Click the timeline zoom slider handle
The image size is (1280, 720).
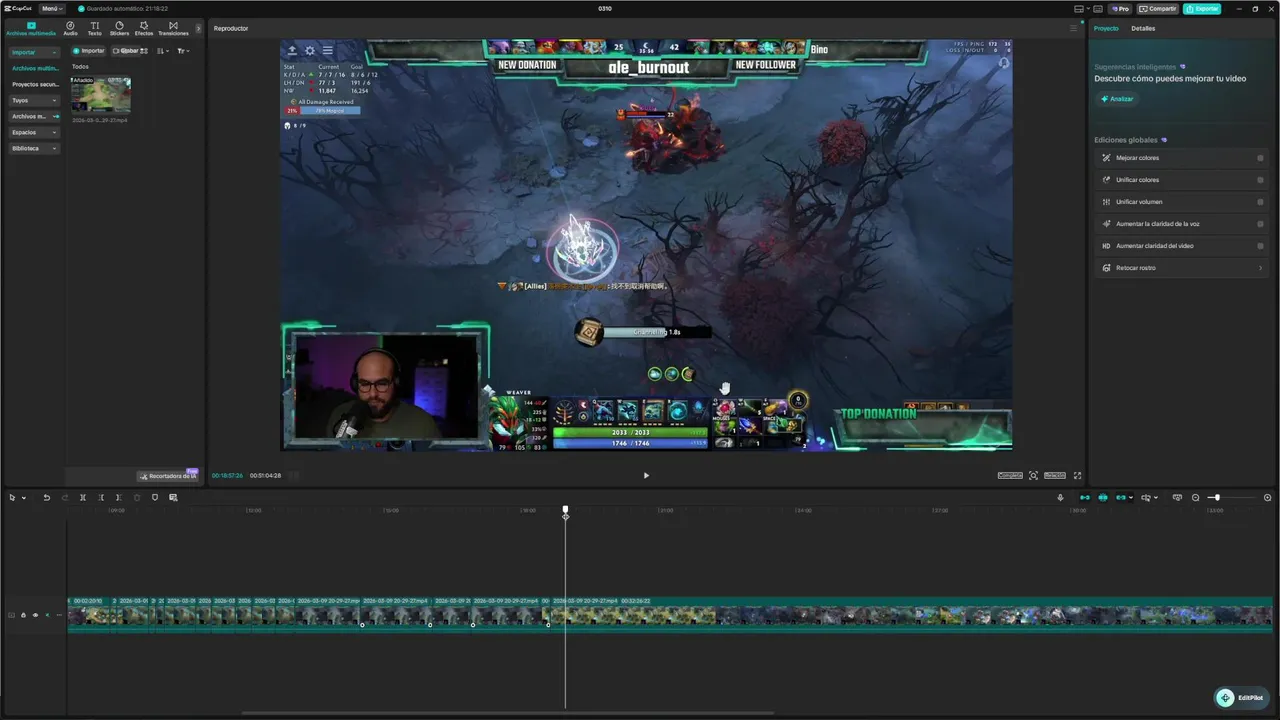point(1217,497)
